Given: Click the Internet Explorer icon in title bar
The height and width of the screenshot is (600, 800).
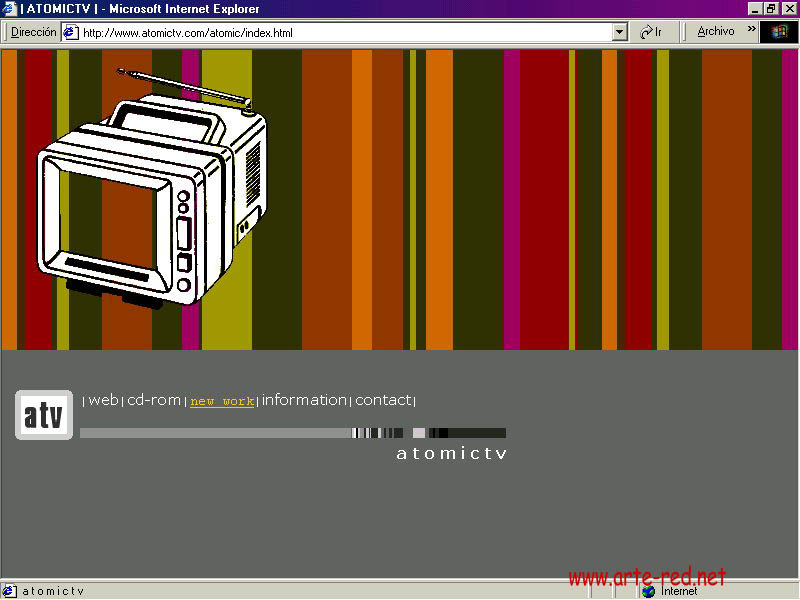Looking at the screenshot, I should pos(9,9).
